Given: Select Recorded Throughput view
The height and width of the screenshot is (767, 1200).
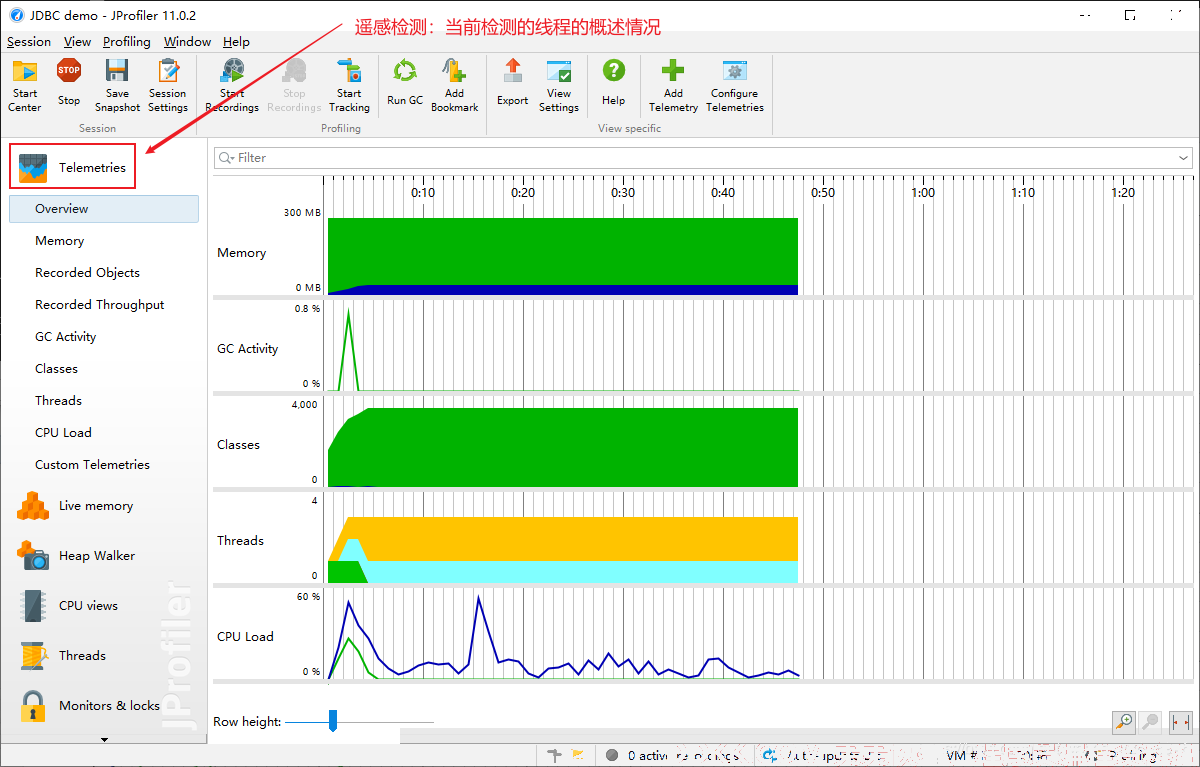Looking at the screenshot, I should (100, 305).
